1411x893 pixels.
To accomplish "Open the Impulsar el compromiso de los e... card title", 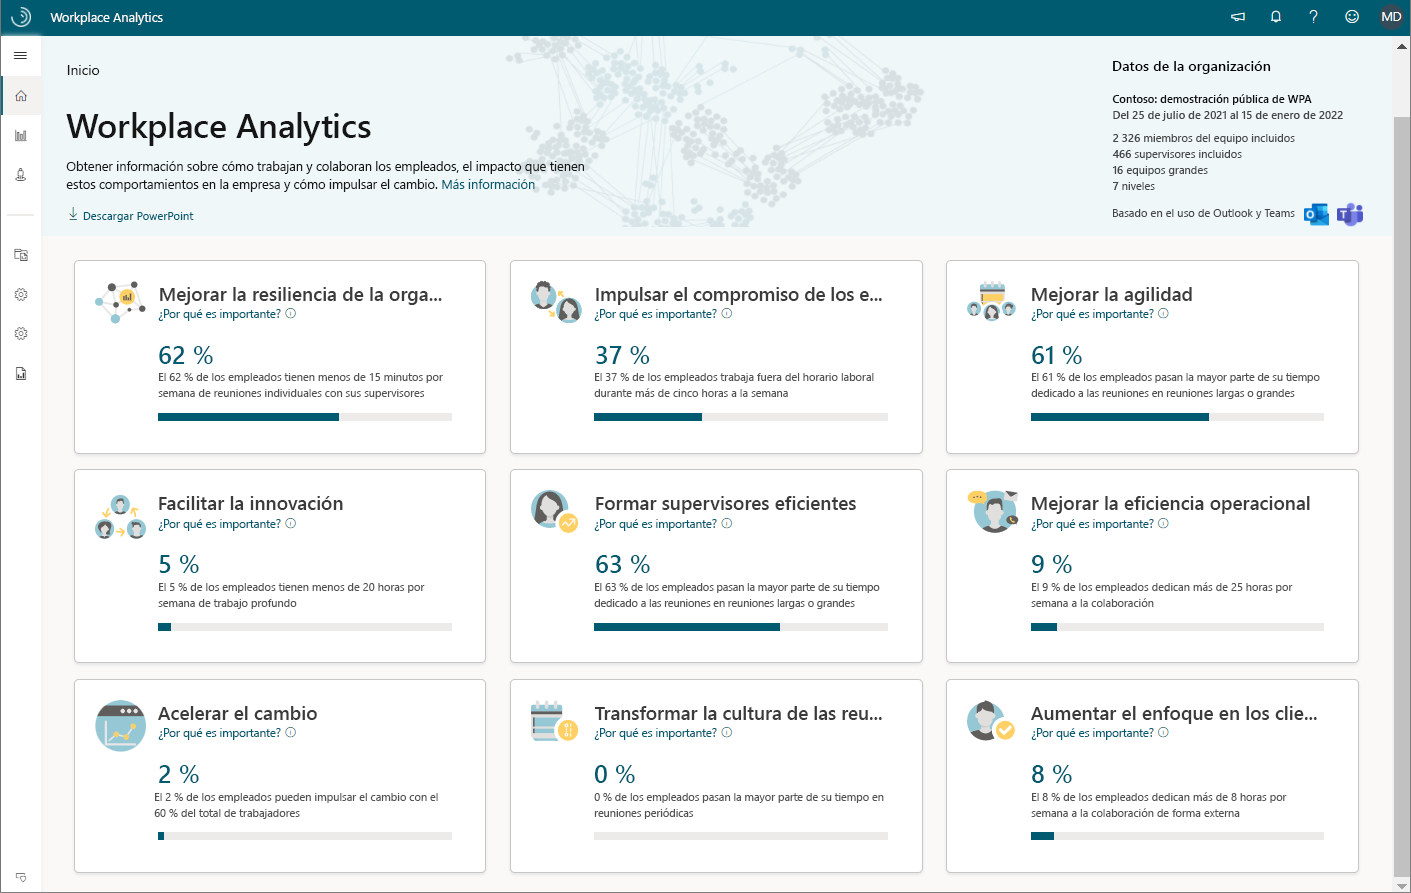I will coord(739,294).
